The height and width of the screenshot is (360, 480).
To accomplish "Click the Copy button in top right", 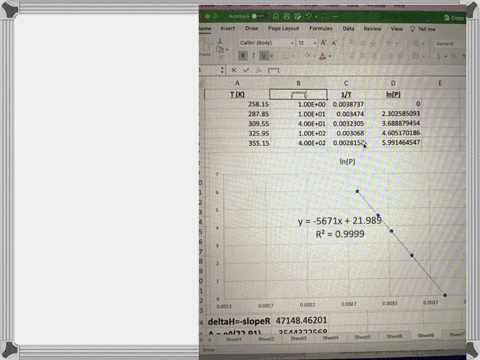I will tap(454, 18).
